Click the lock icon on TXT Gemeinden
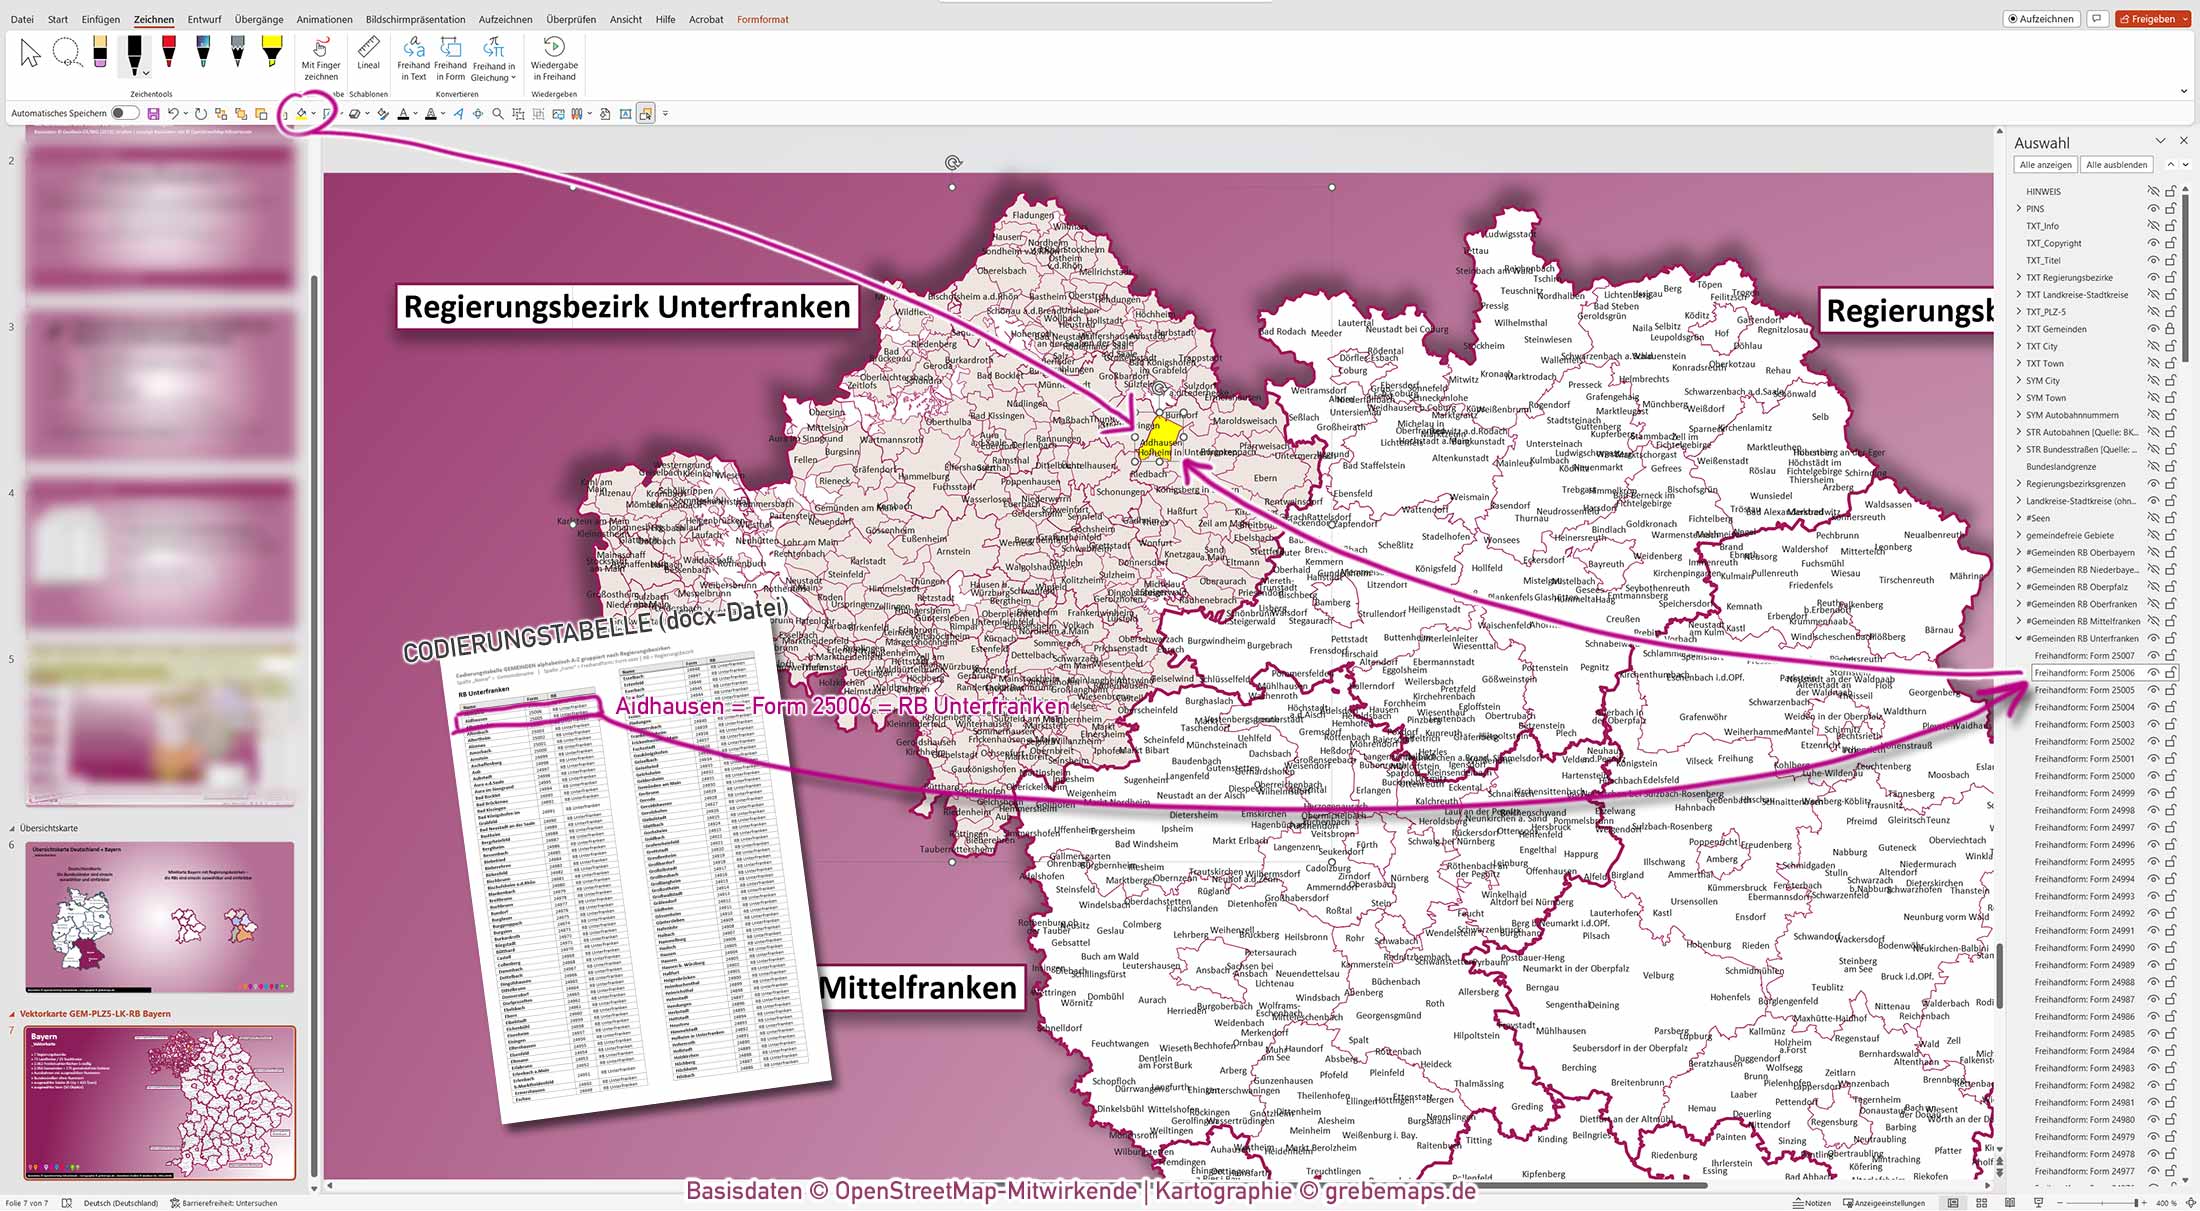Screen dimensions: 2200x1211 [2169, 328]
